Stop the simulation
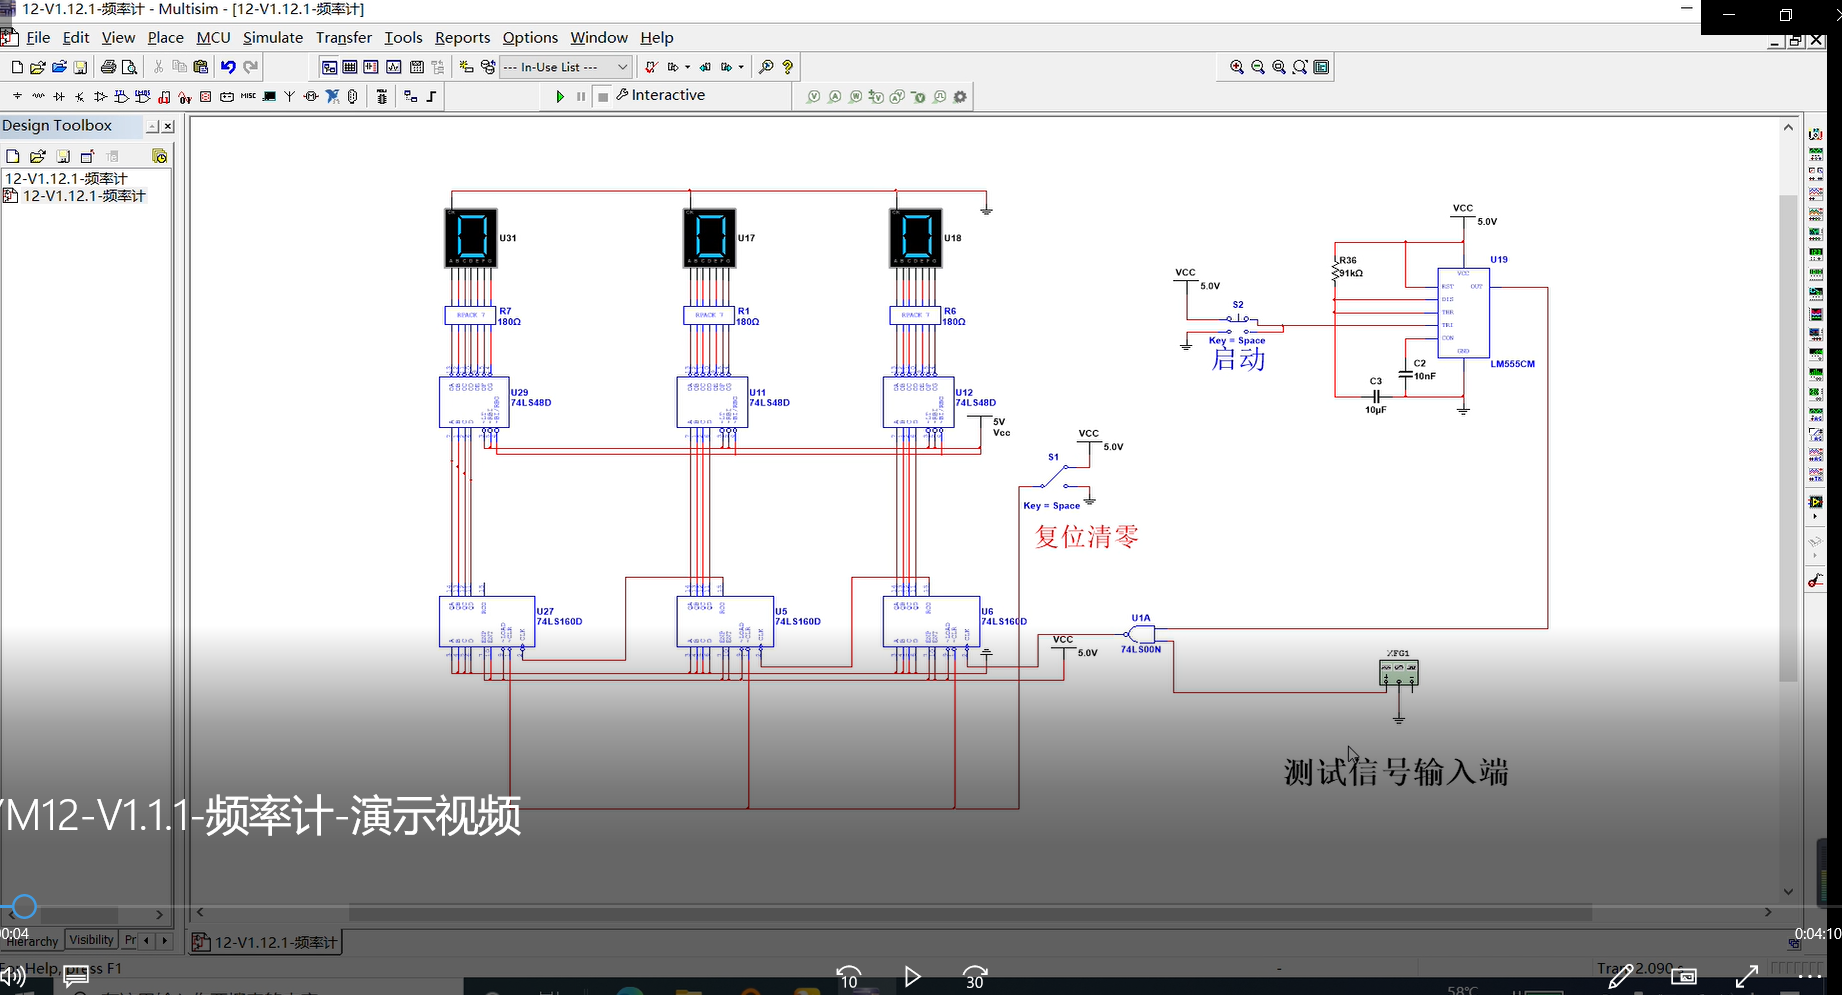The height and width of the screenshot is (995, 1842). pos(603,96)
